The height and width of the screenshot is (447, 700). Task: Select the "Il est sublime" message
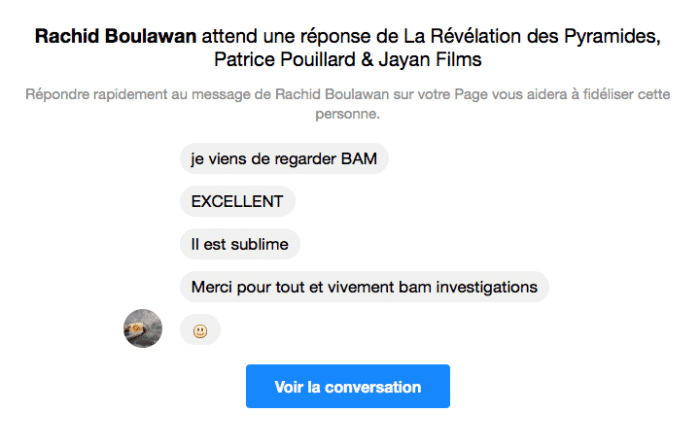tap(240, 244)
